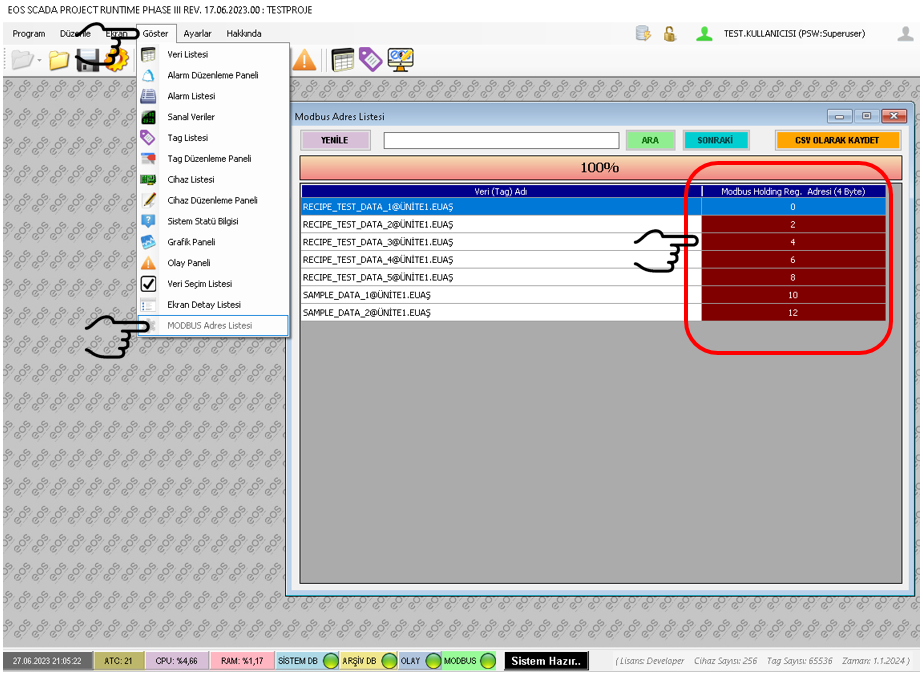Click the orange warning triangle toolbar icon
Screen dimensions: 923x677
[304, 60]
